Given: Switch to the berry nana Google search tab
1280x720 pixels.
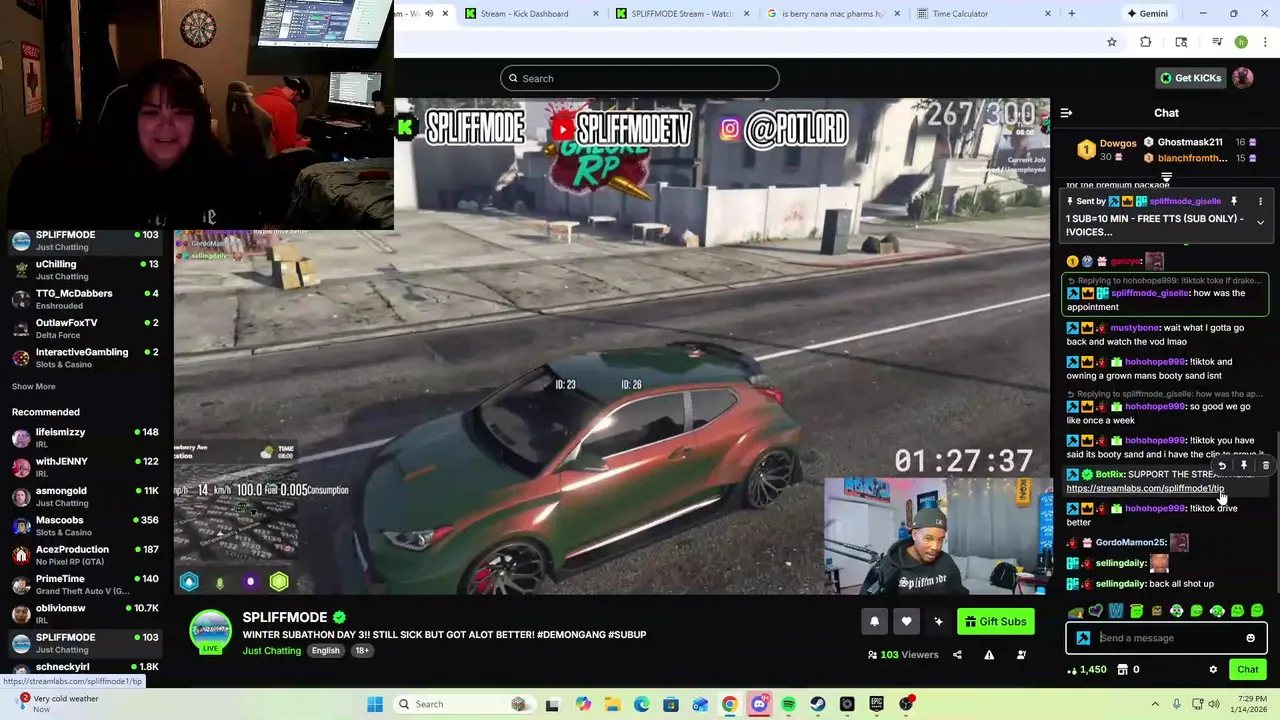Looking at the screenshot, I should [832, 14].
